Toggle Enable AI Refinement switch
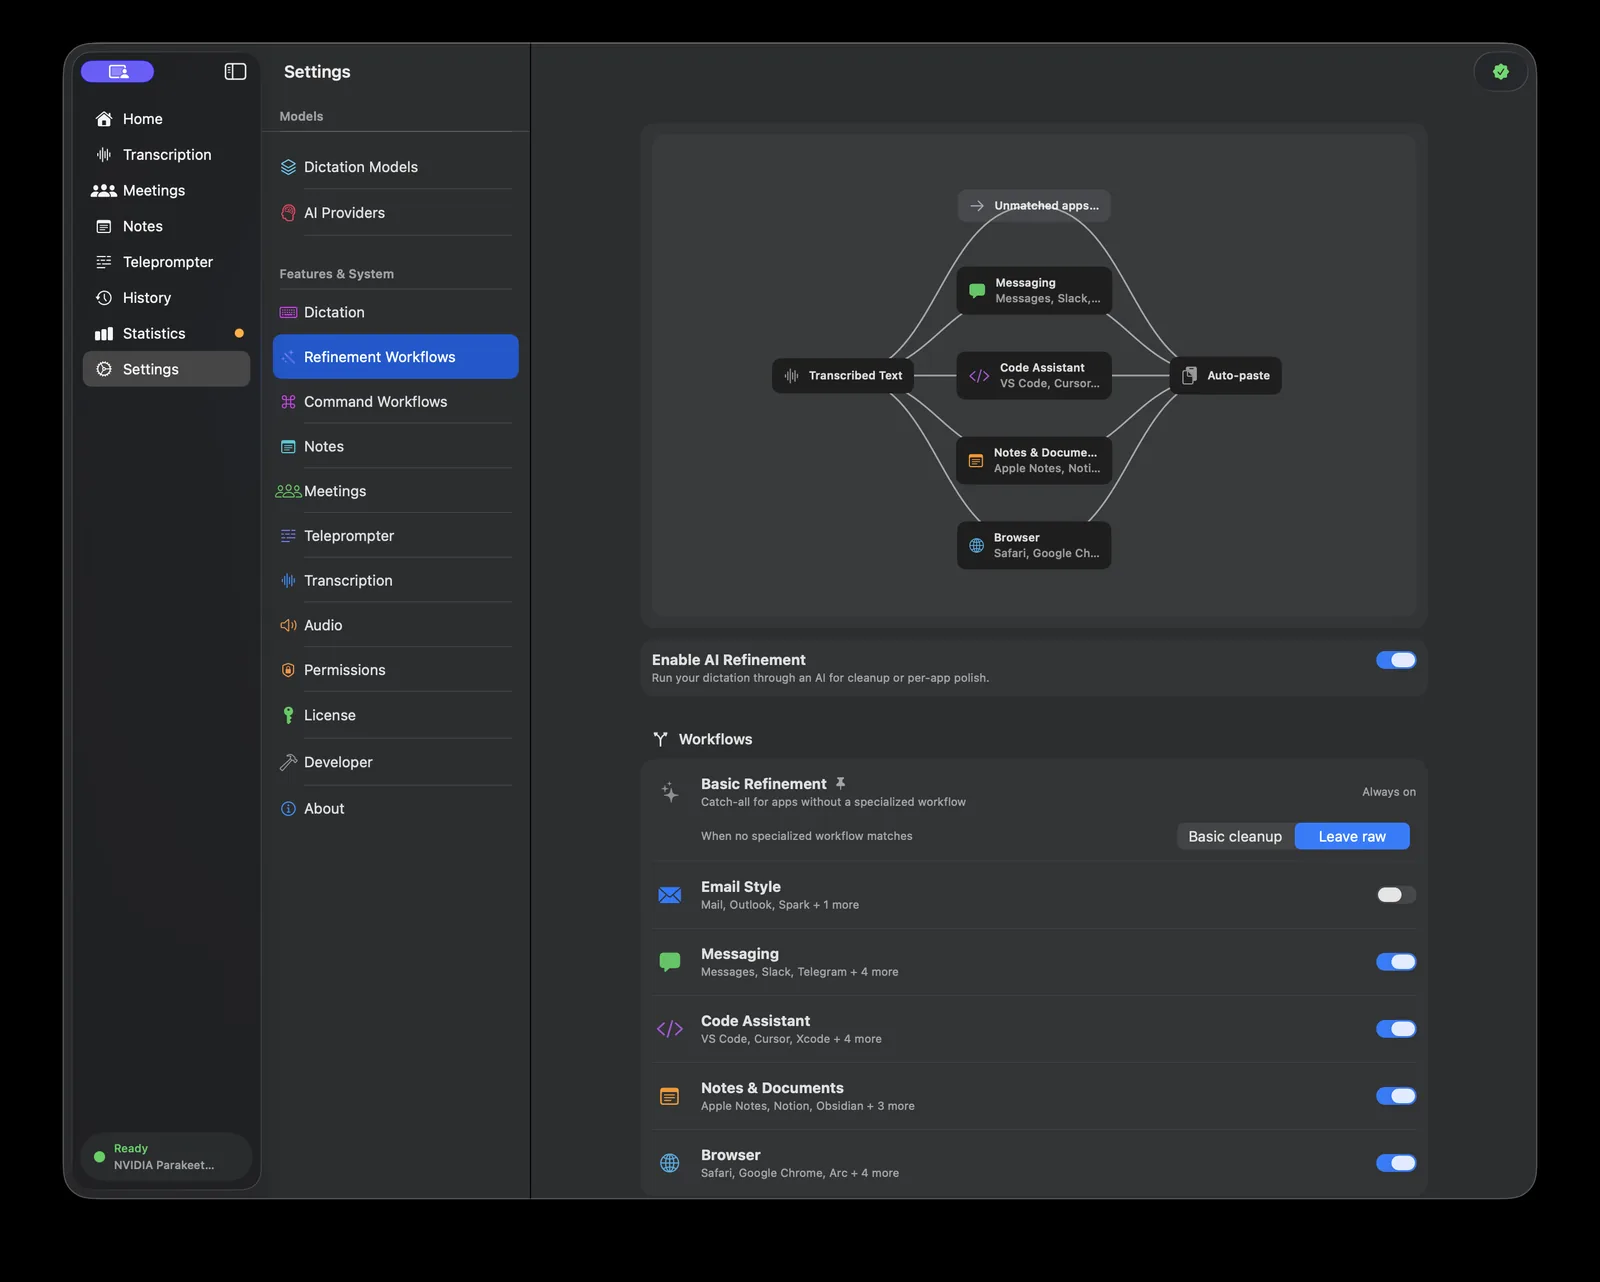This screenshot has width=1600, height=1282. click(x=1396, y=660)
